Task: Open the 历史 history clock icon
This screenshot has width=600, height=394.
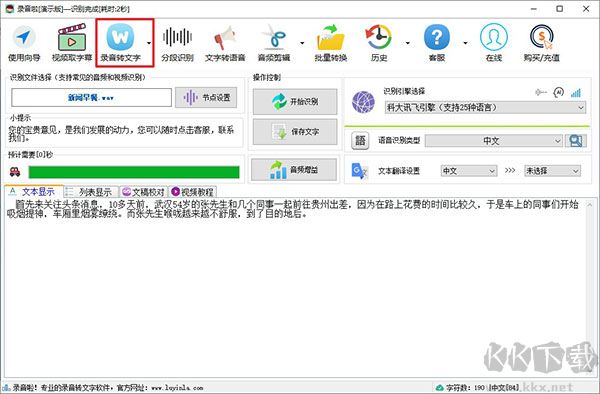Action: [379, 43]
